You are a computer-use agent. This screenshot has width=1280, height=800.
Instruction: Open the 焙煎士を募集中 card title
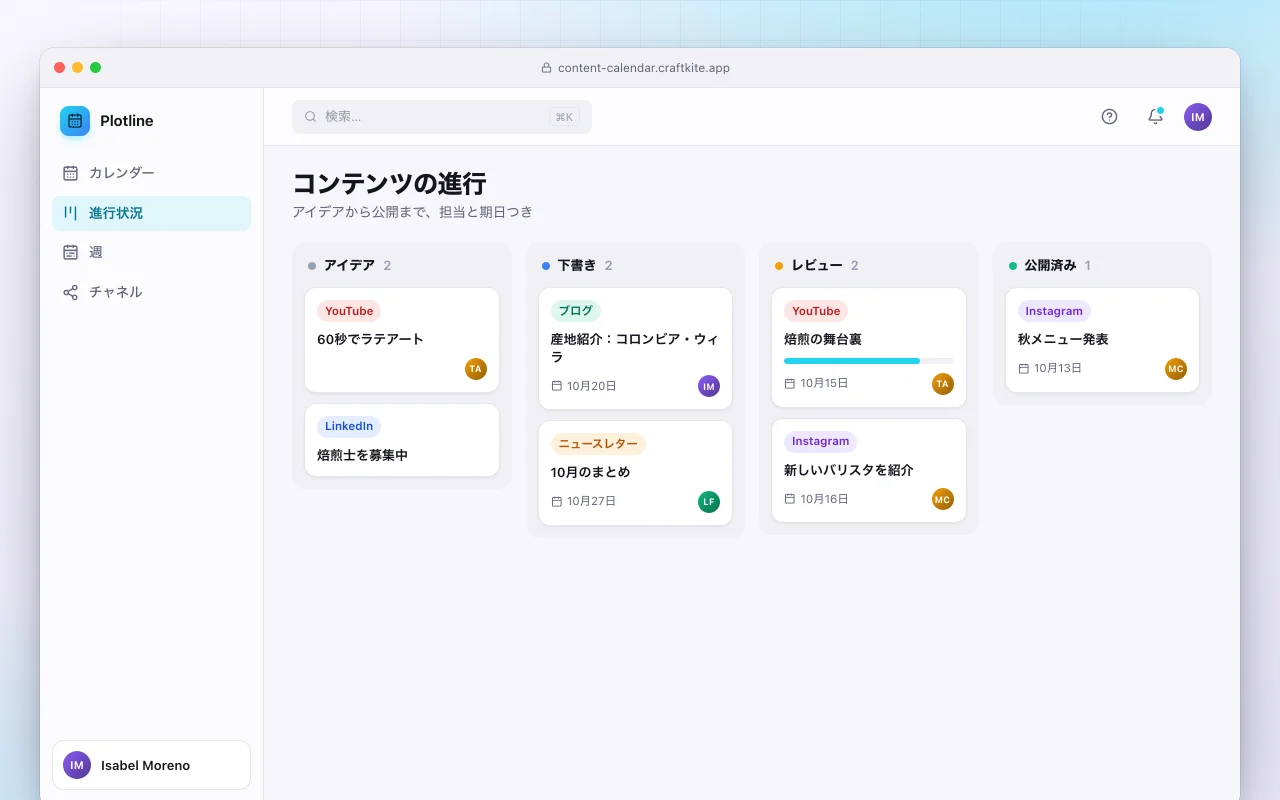pos(362,455)
